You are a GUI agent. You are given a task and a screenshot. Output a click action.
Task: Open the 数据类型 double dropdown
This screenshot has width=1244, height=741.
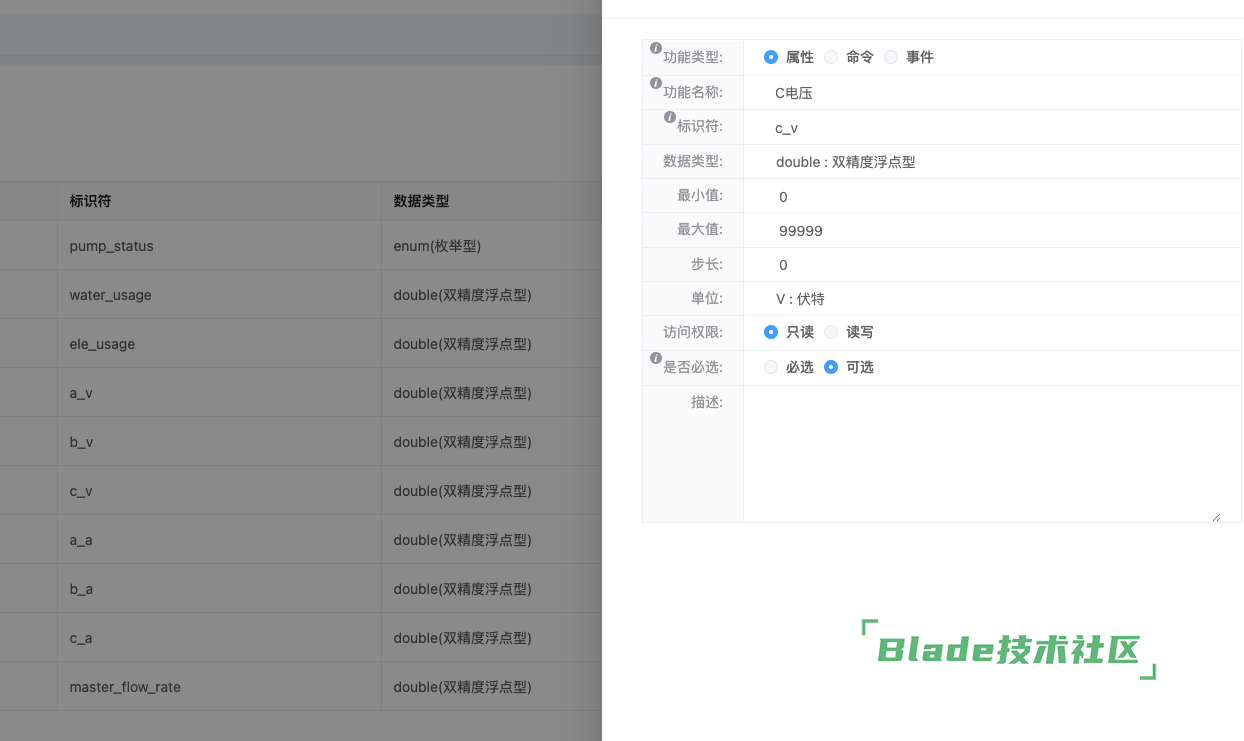(x=990, y=162)
